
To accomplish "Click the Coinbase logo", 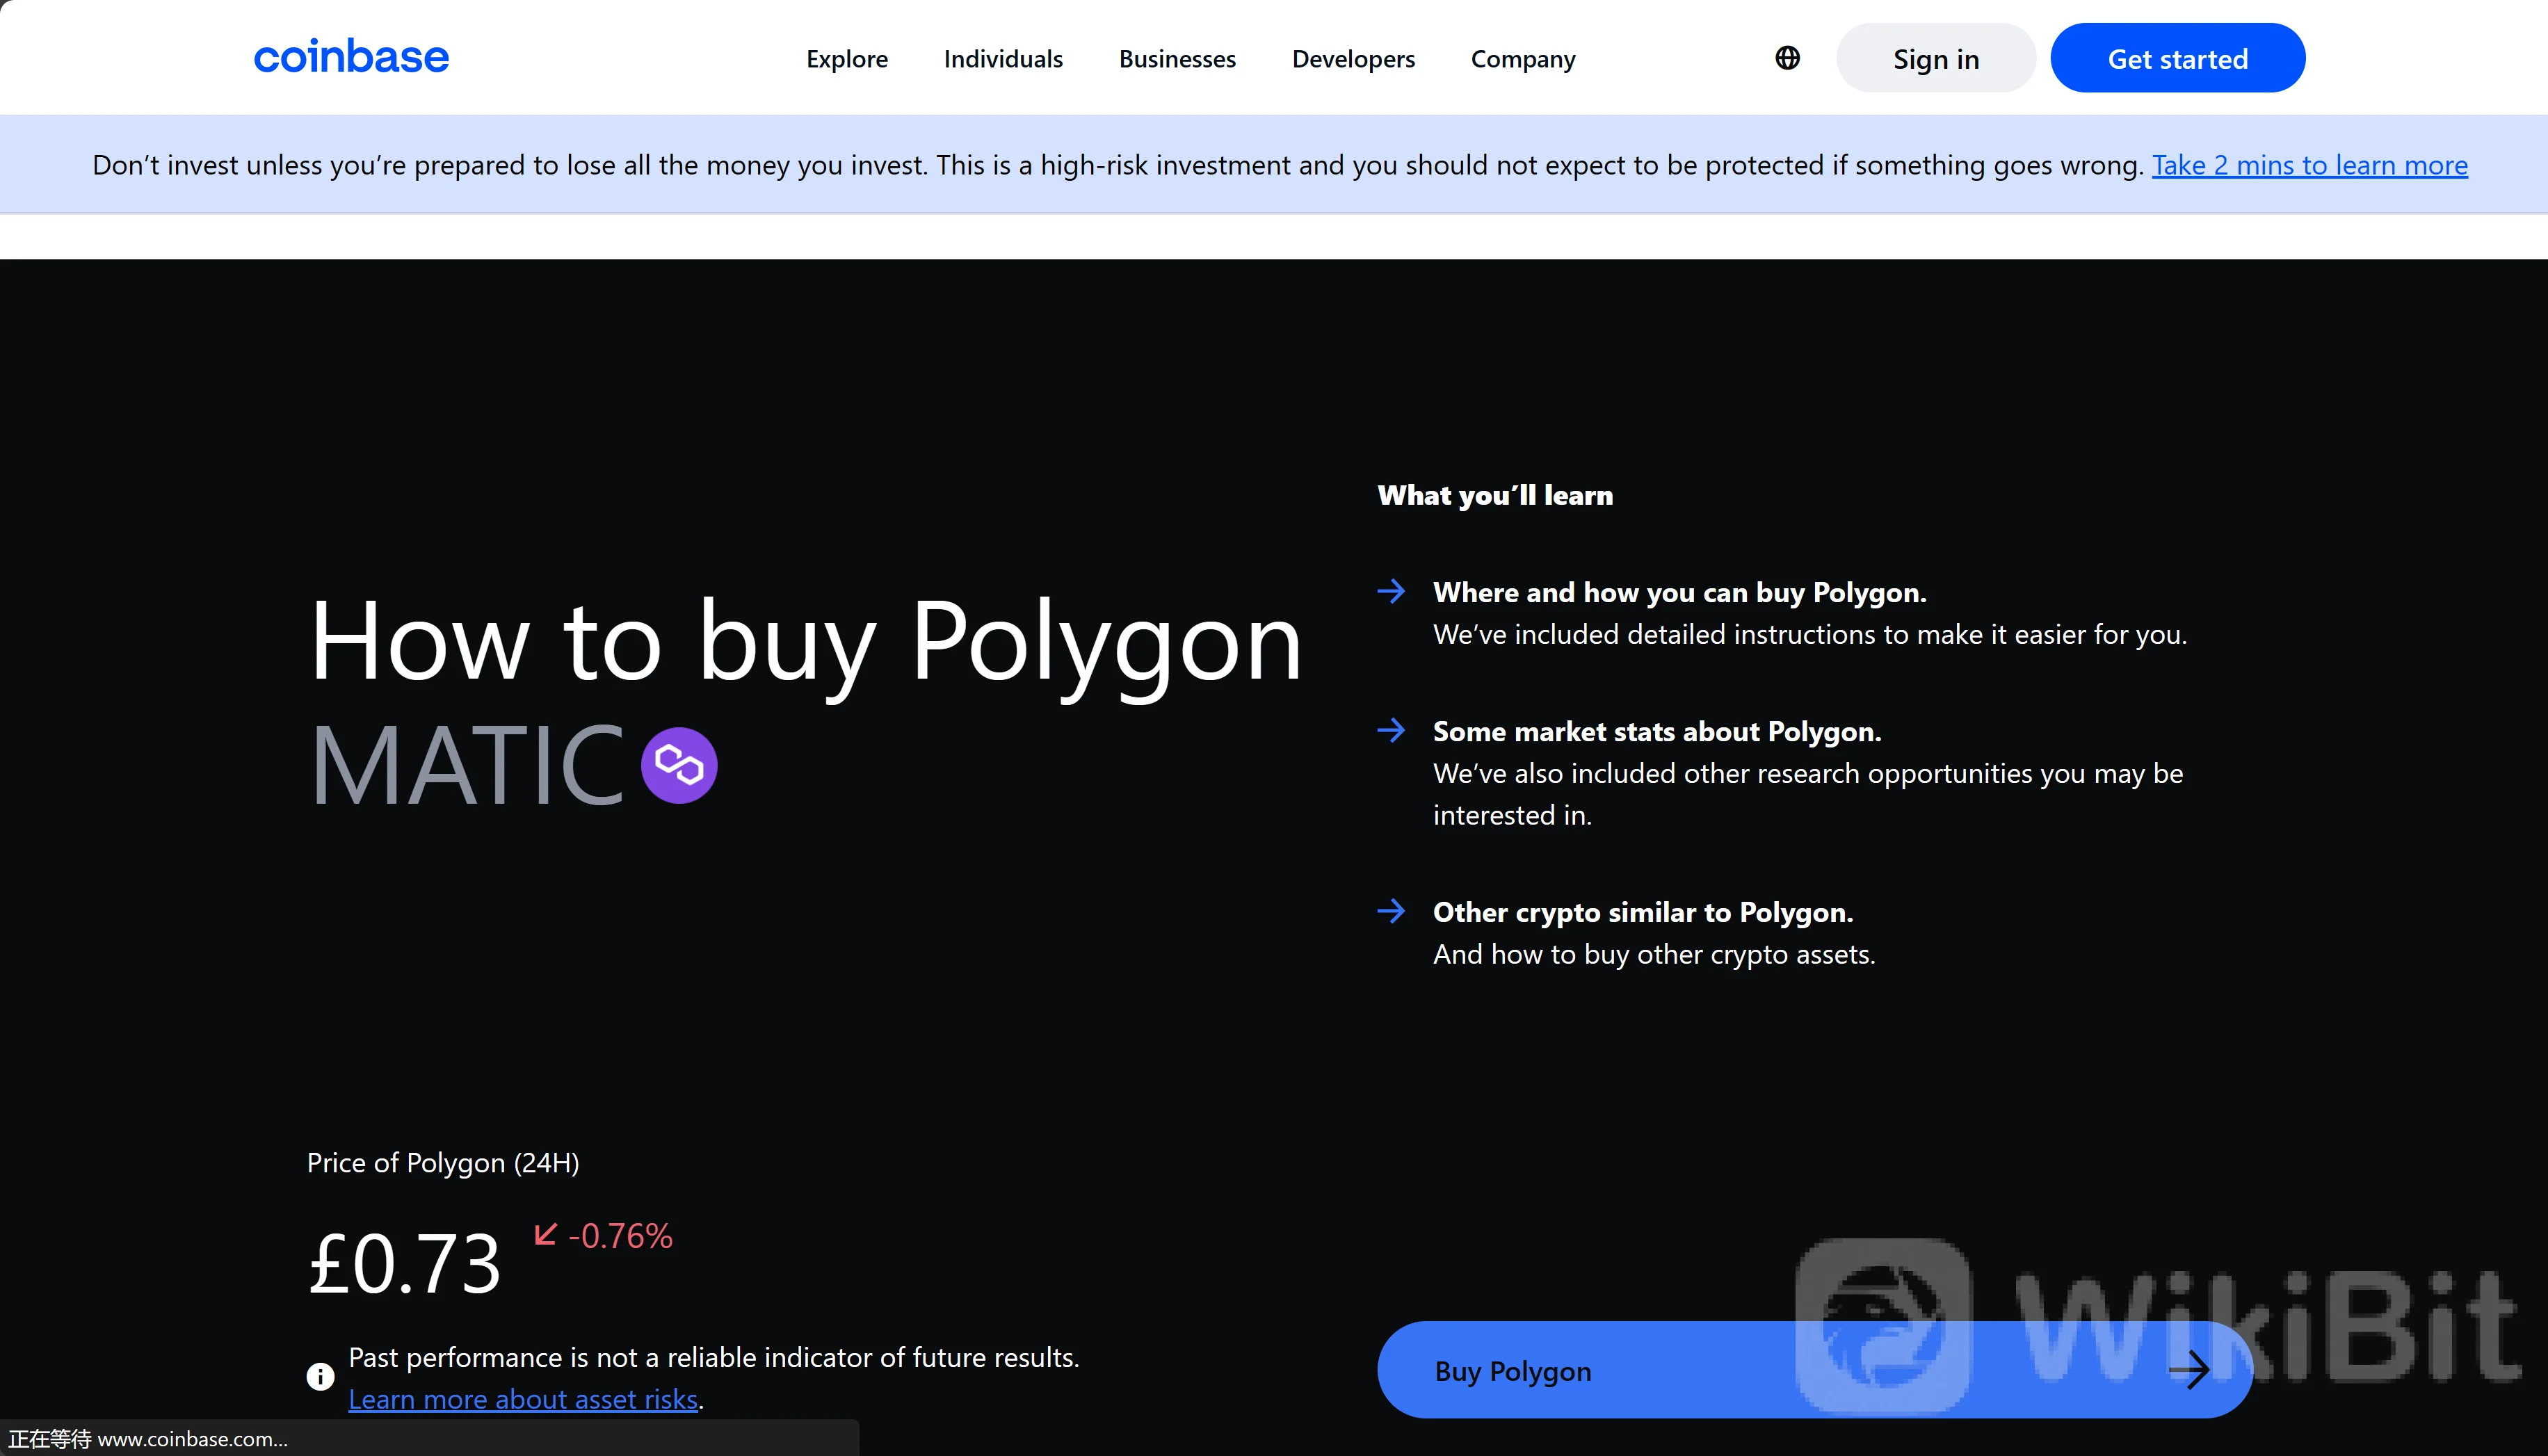I will point(351,57).
